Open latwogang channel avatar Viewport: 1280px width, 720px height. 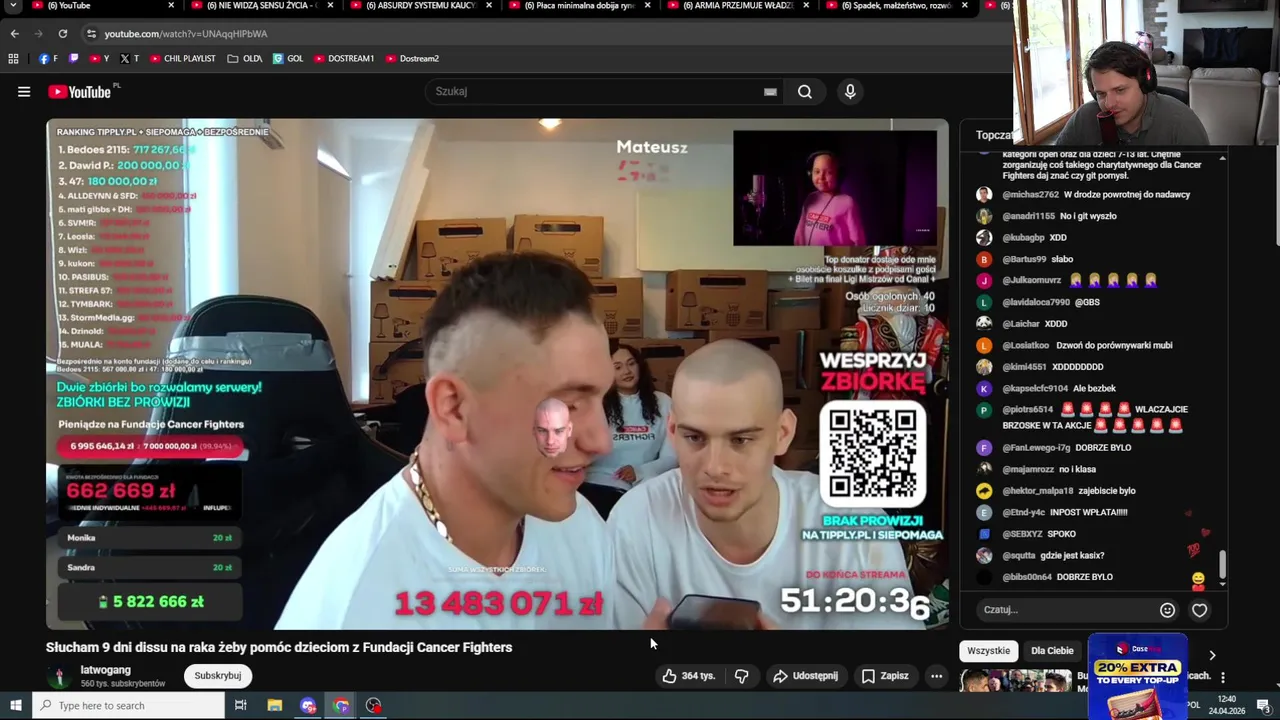point(59,677)
